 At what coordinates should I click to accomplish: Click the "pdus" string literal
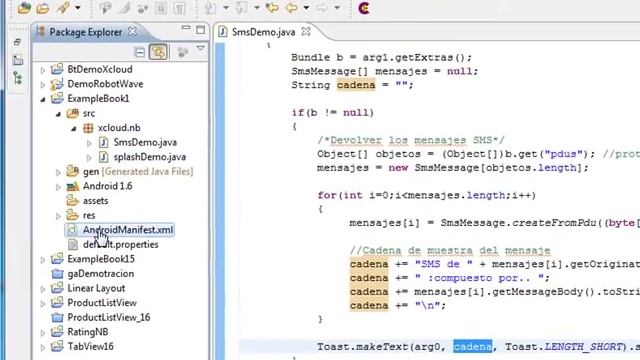tap(564, 154)
